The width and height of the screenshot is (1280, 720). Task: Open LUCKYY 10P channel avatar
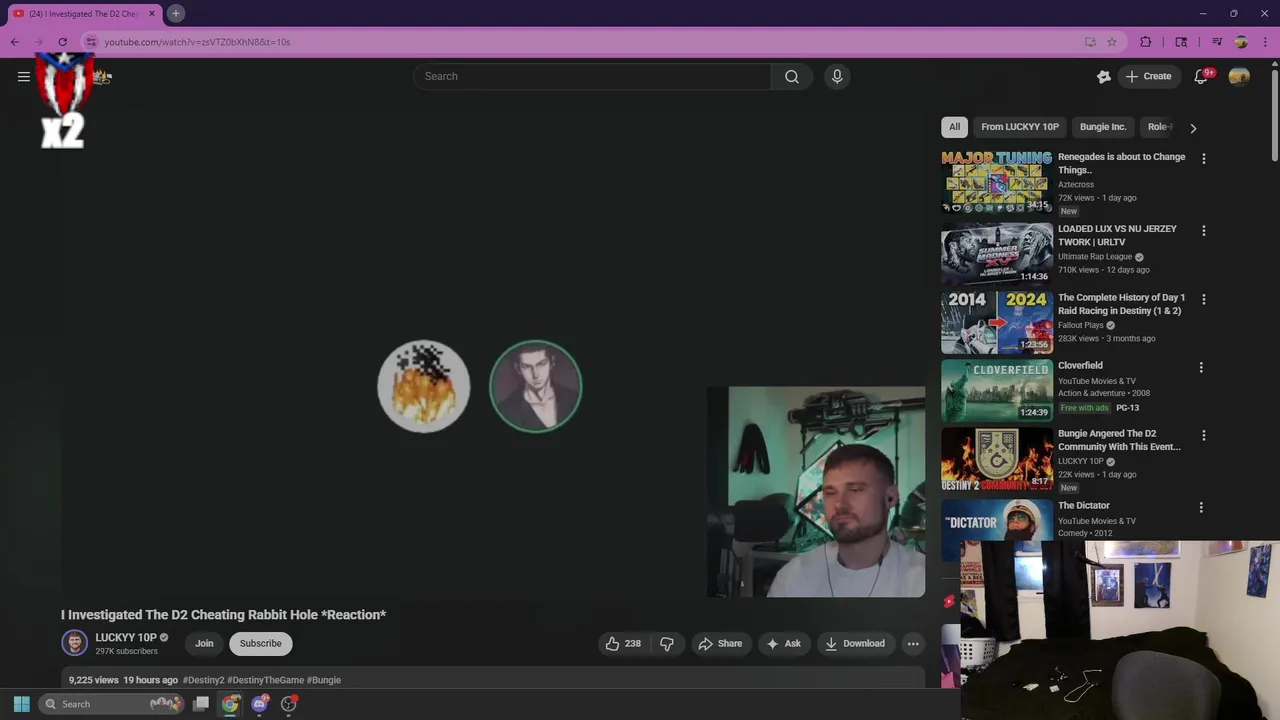click(74, 643)
